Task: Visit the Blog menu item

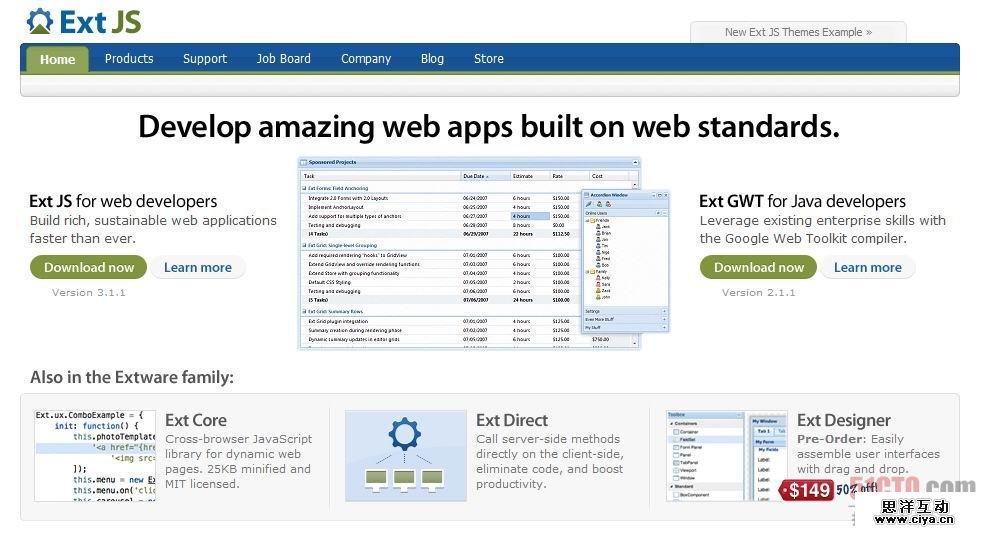Action: tap(432, 58)
